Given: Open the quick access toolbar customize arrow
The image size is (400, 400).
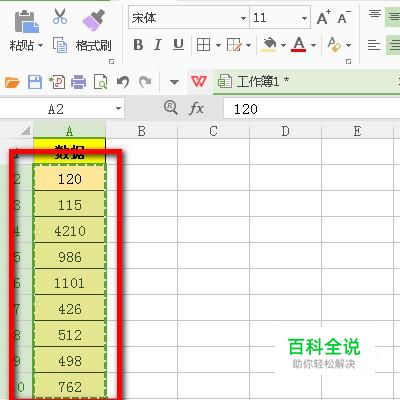Looking at the screenshot, I should [x=174, y=82].
